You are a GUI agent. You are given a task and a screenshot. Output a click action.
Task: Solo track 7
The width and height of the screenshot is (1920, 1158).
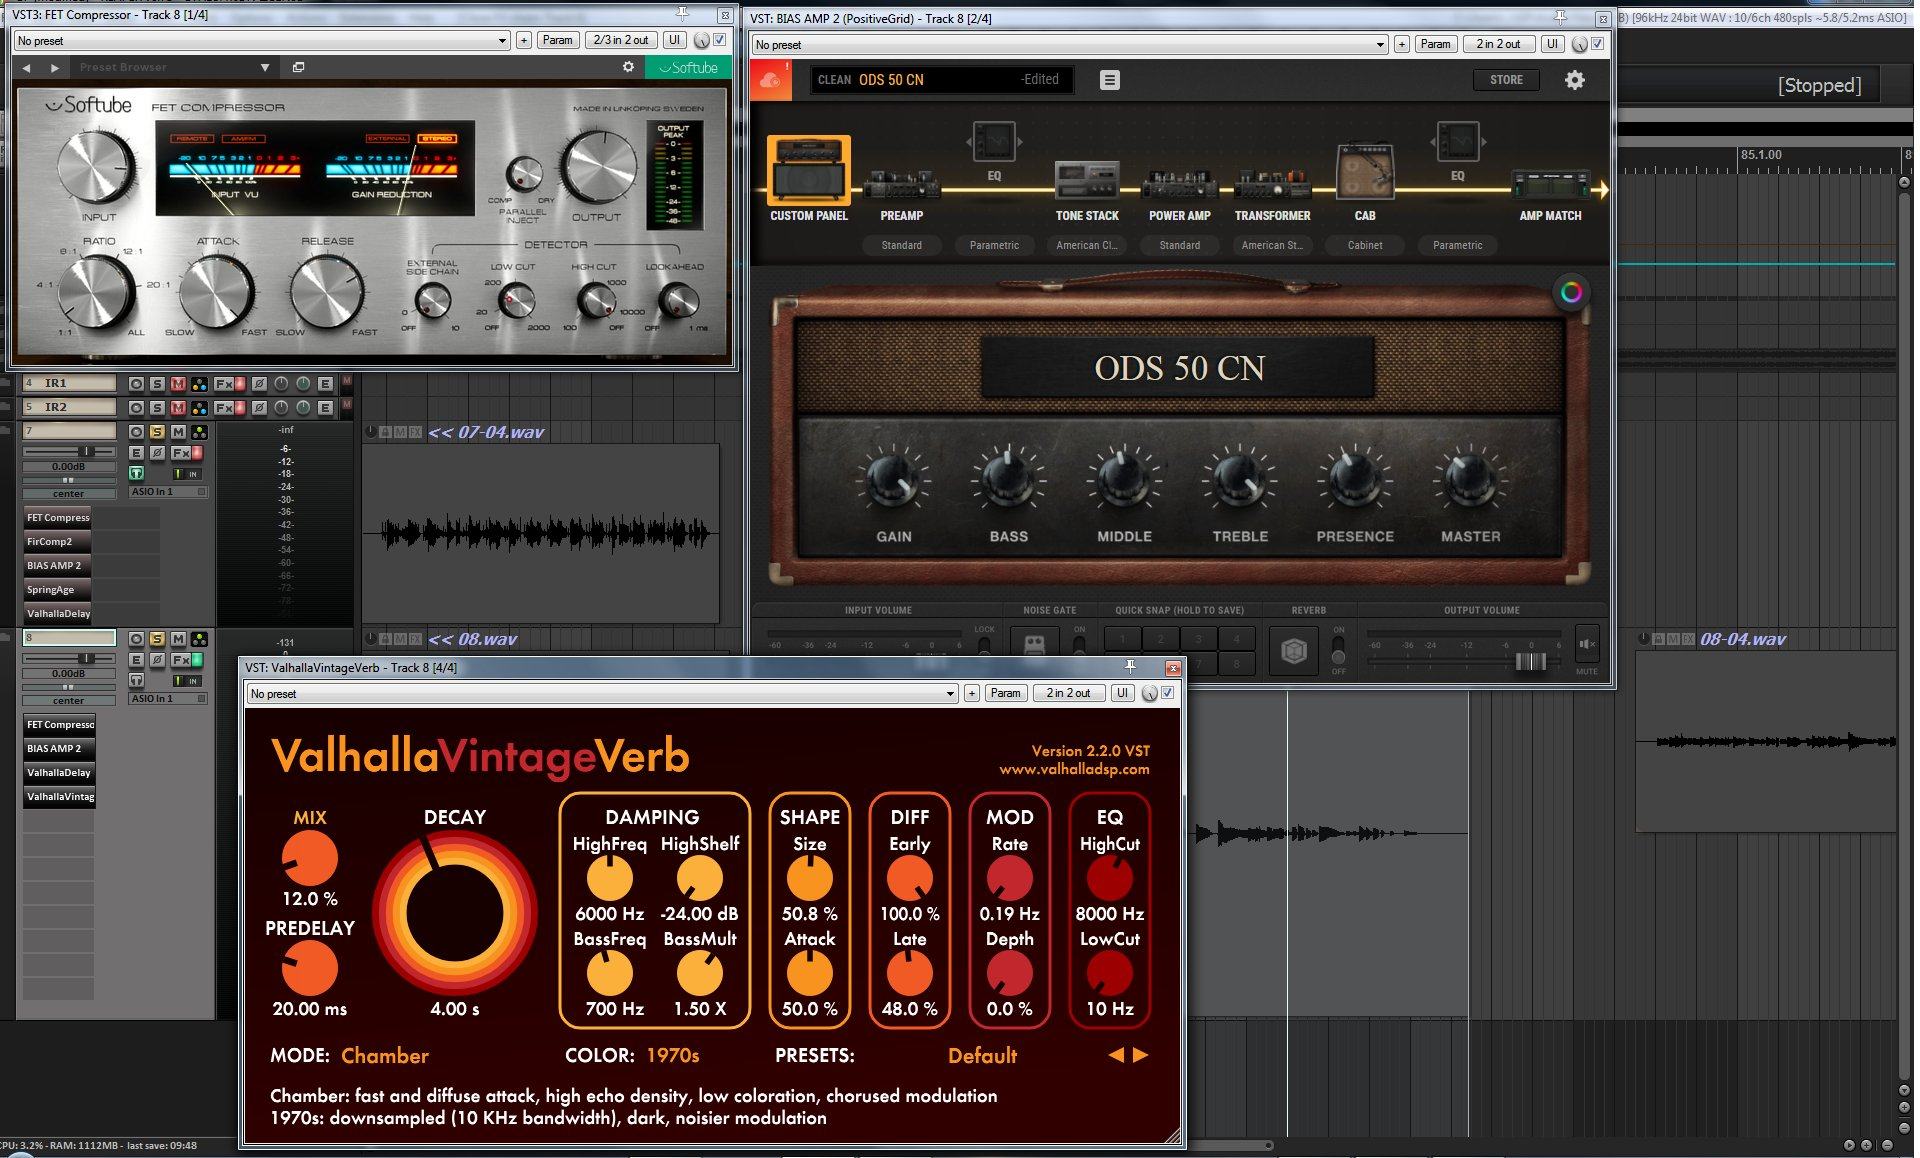coord(157,431)
